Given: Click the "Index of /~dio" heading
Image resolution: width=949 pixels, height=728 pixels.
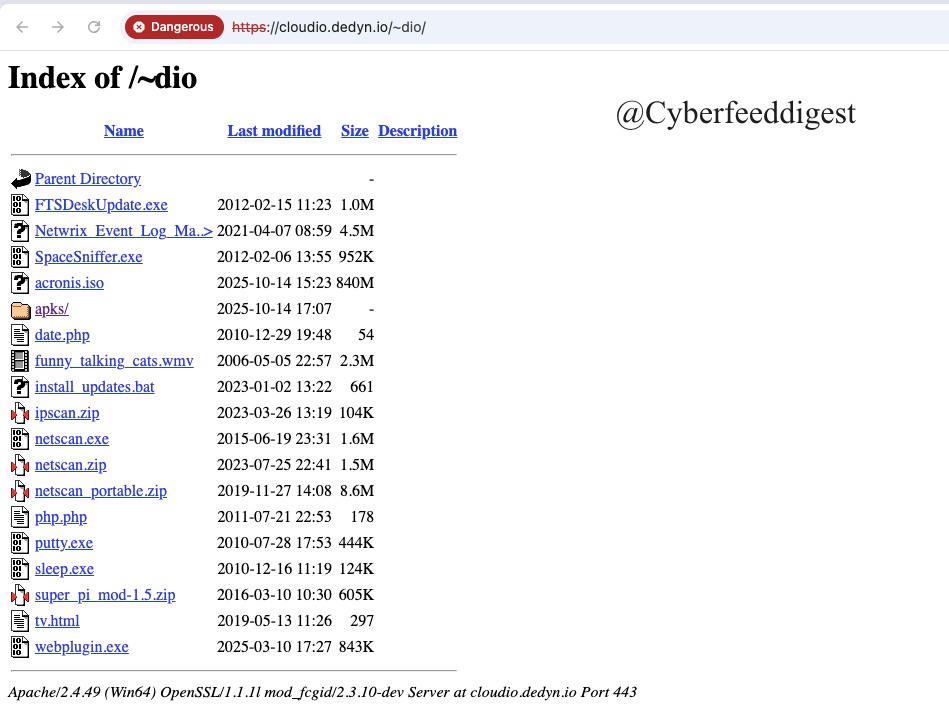Looking at the screenshot, I should point(102,78).
